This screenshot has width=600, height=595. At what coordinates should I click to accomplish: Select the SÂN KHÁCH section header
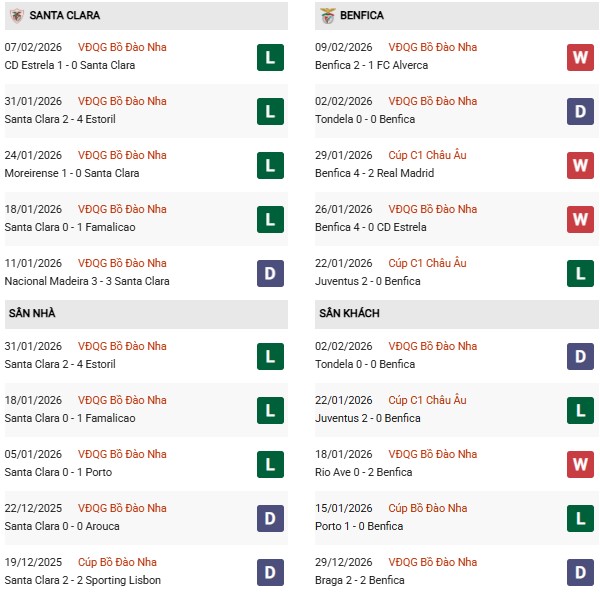pyautogui.click(x=351, y=313)
